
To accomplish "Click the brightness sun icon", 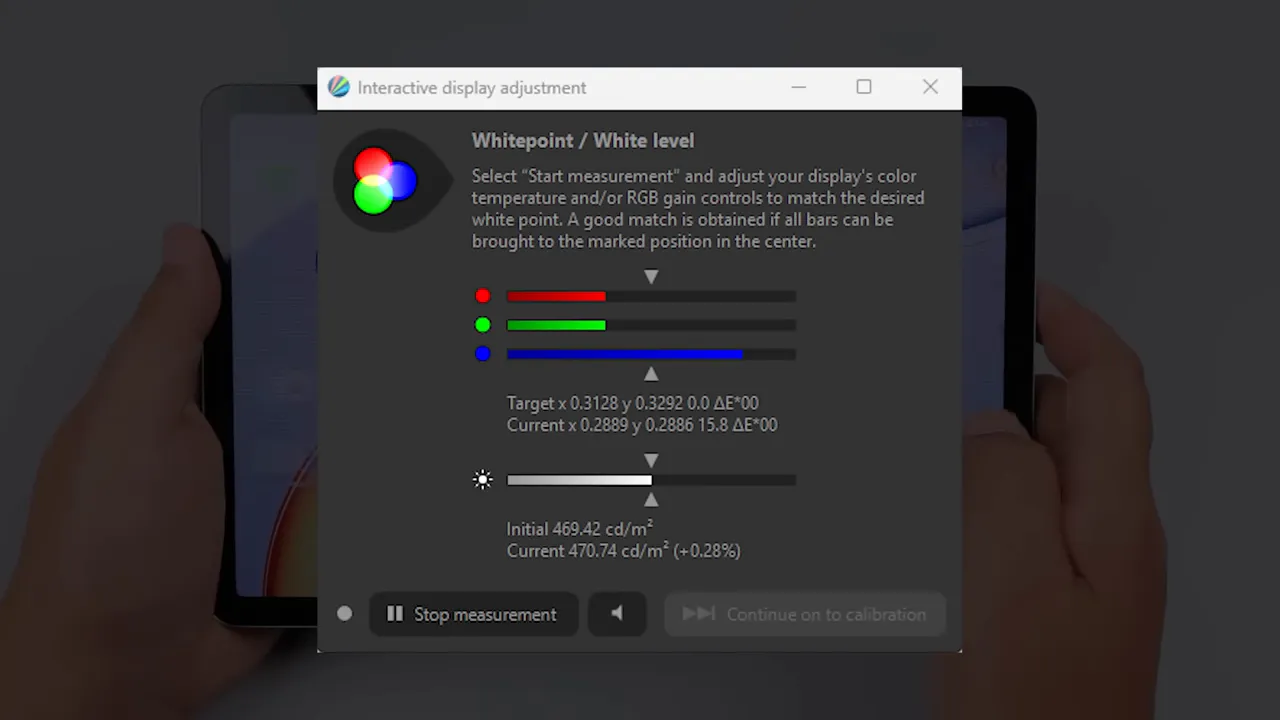I will click(x=483, y=480).
